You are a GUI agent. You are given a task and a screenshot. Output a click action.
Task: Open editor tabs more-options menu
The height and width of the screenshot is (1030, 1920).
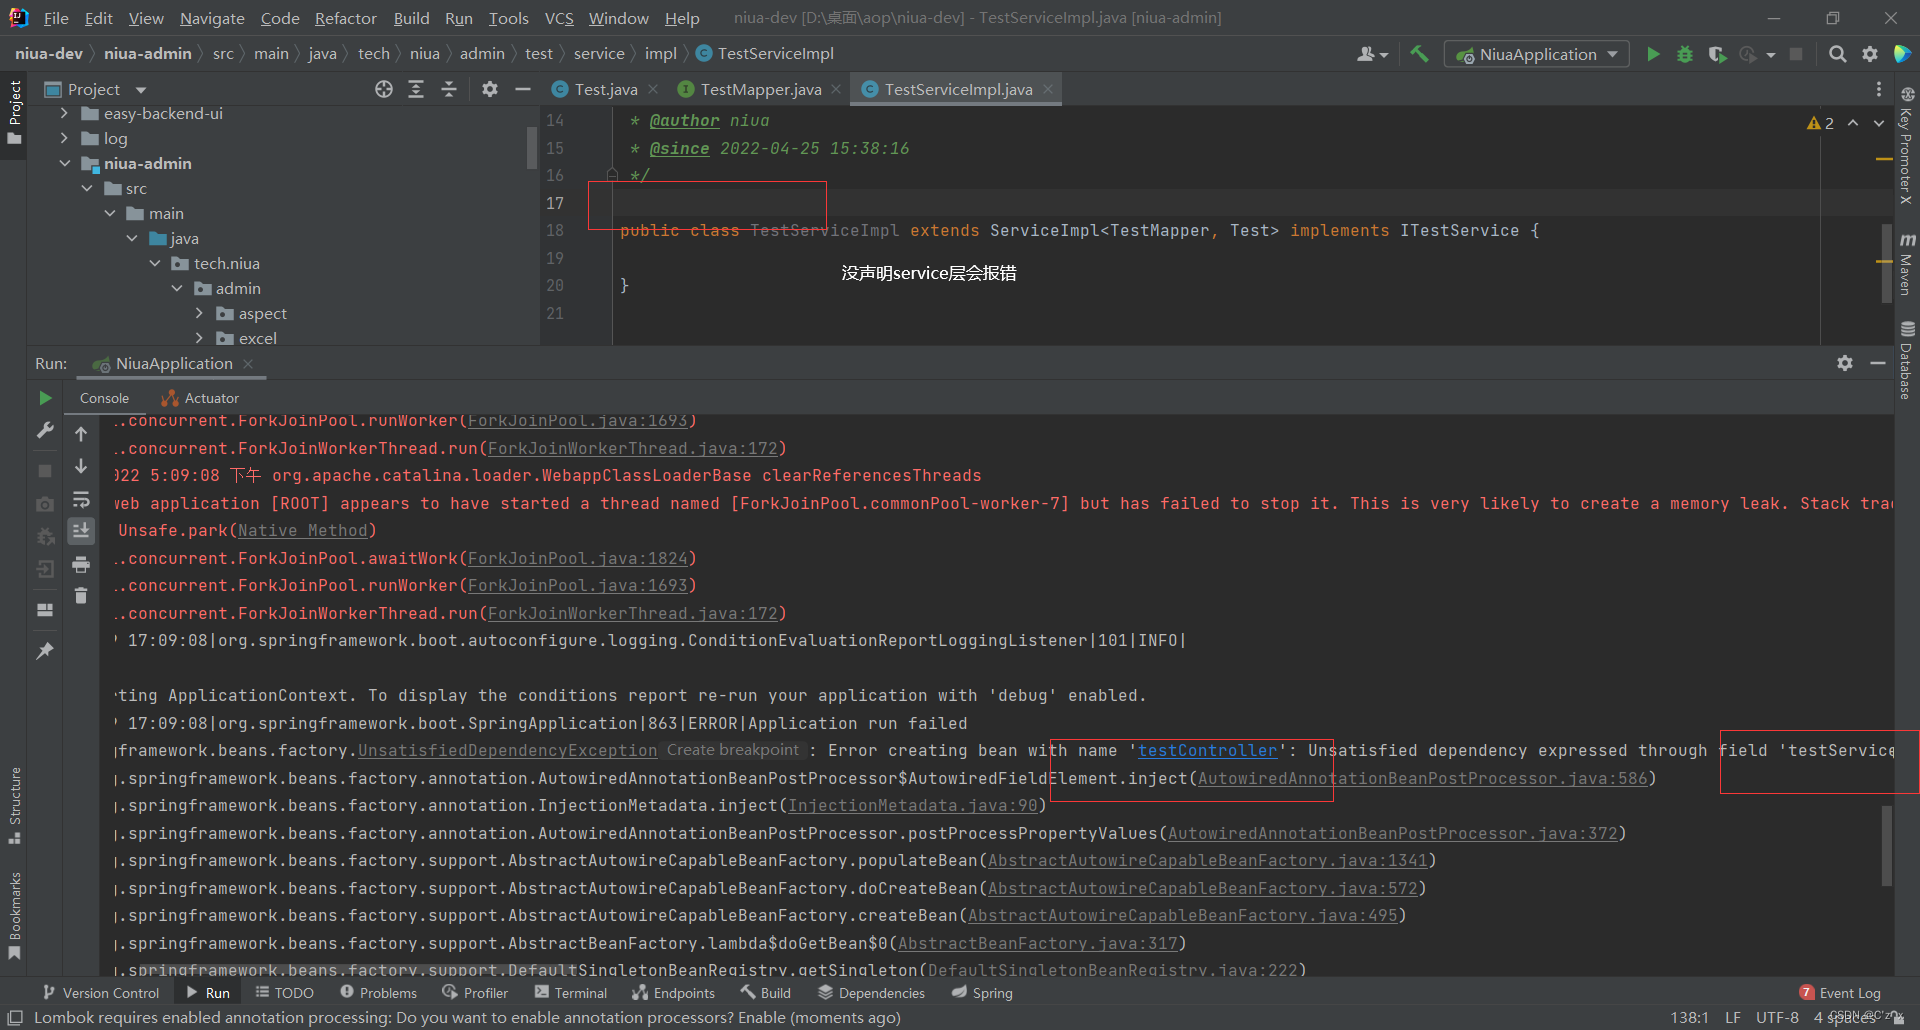1879,90
